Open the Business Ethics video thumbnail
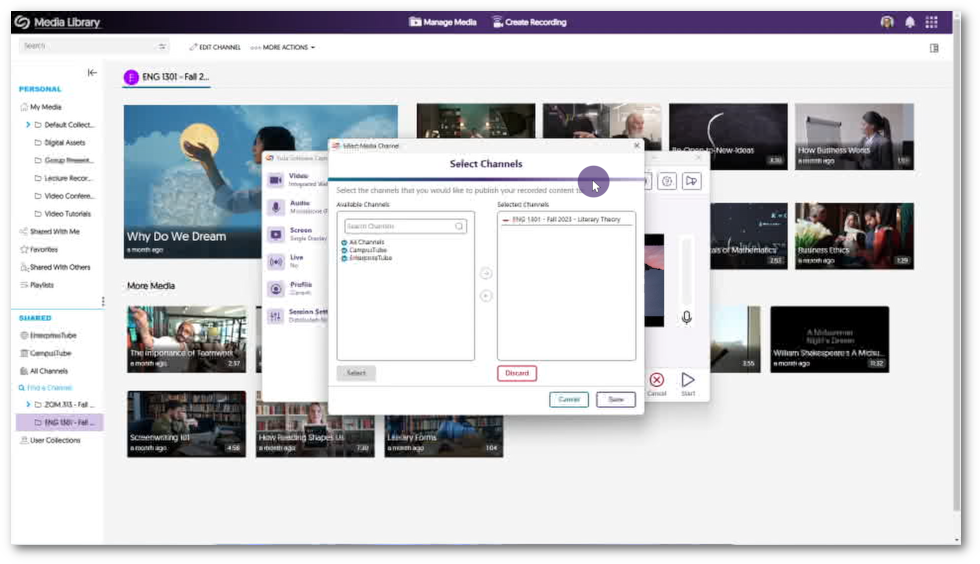Image resolution: width=980 pixels, height=564 pixels. pyautogui.click(x=854, y=236)
